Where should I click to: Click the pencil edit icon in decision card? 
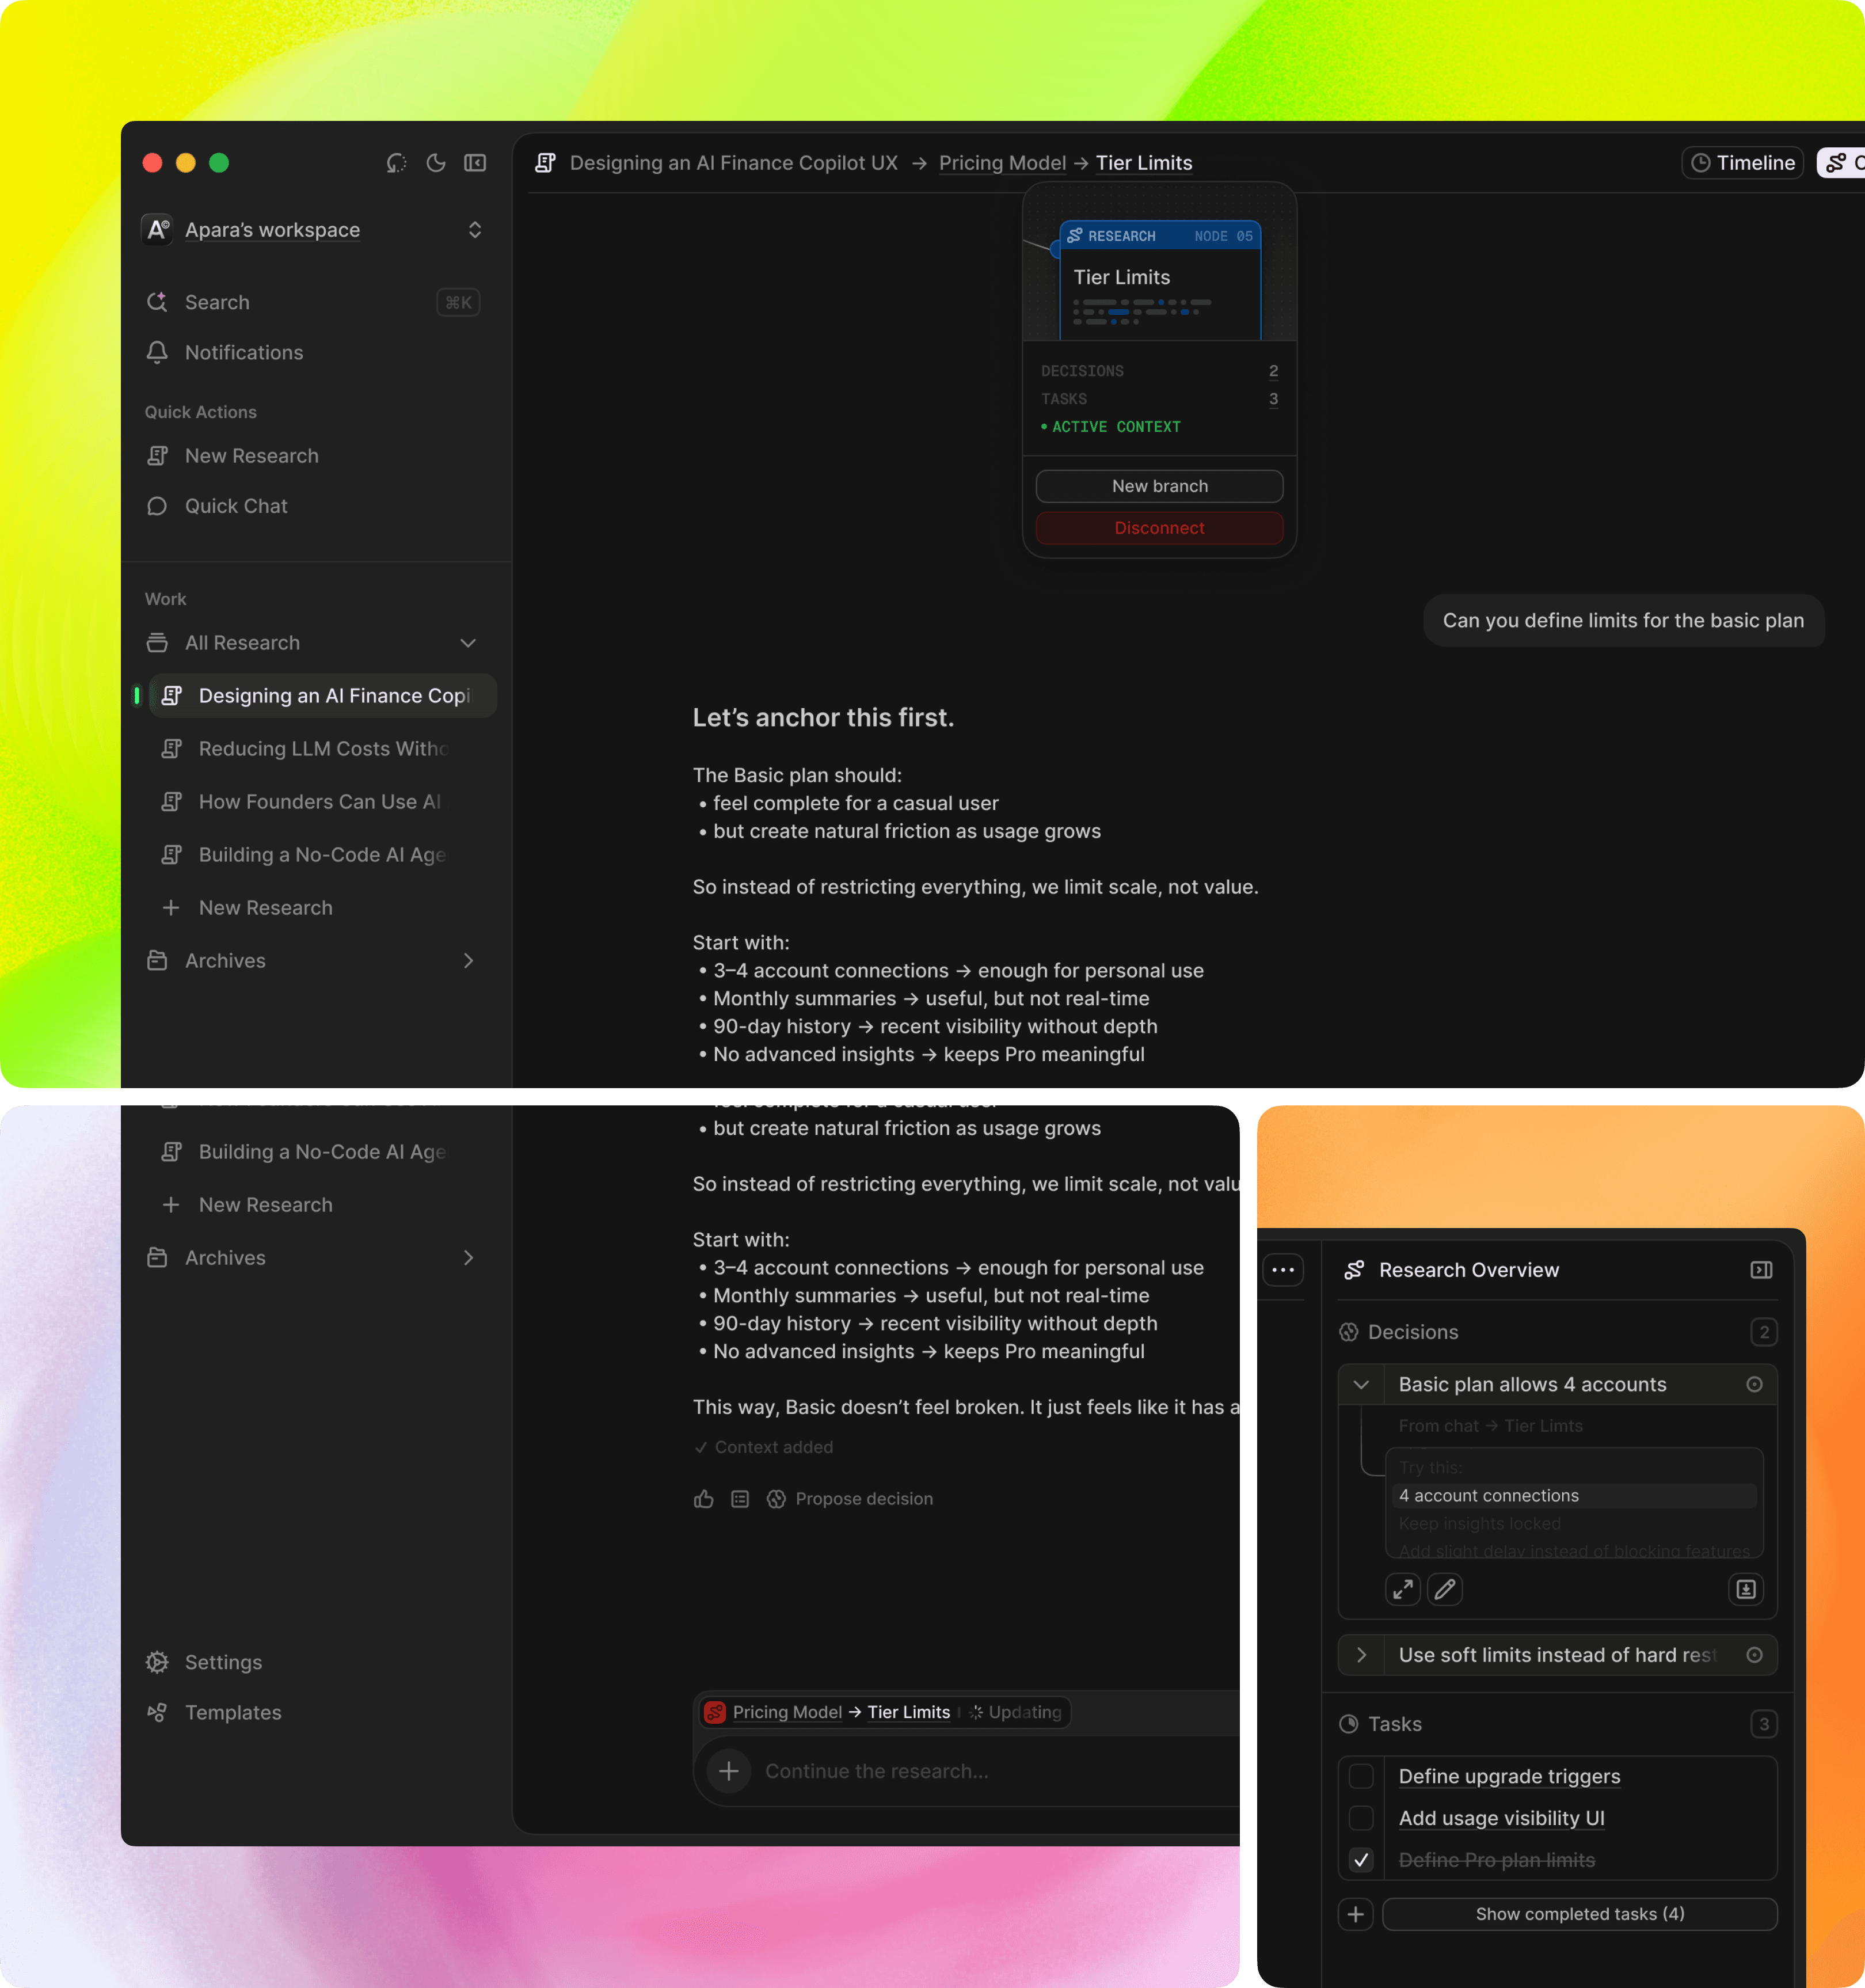1444,1589
